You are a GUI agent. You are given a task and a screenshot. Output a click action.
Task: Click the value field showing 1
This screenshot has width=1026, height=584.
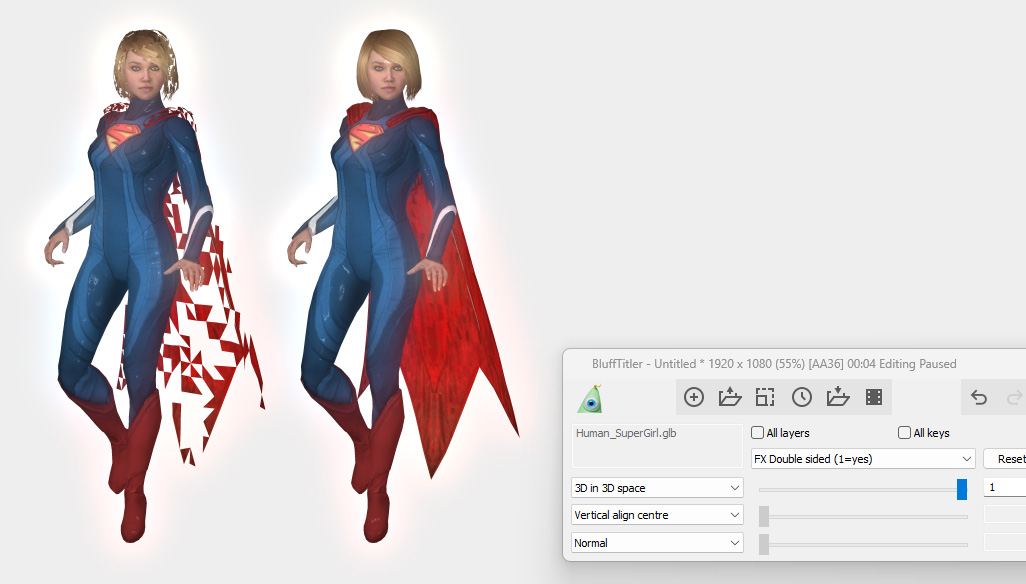click(x=1005, y=487)
